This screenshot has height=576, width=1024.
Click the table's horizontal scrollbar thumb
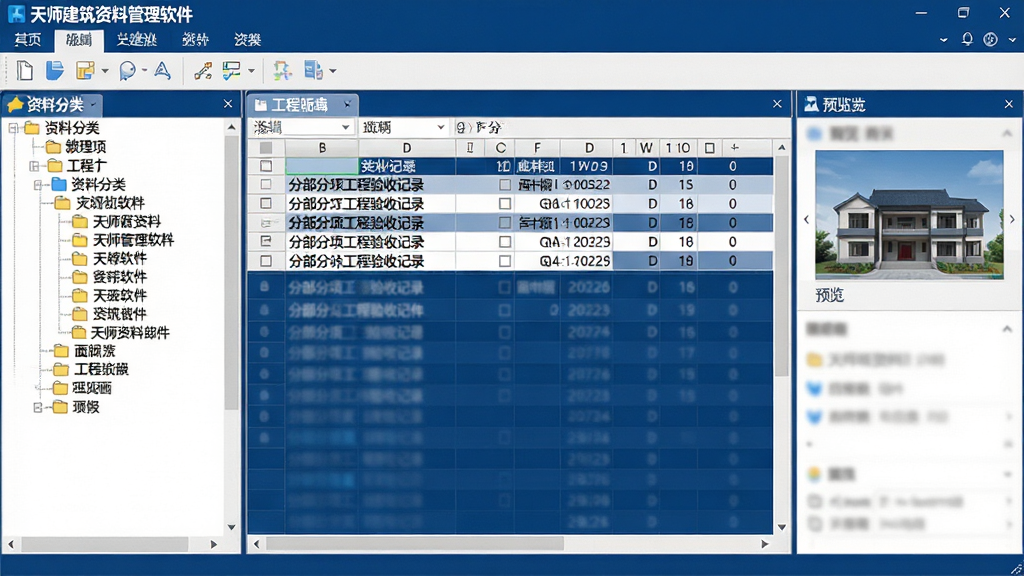415,543
